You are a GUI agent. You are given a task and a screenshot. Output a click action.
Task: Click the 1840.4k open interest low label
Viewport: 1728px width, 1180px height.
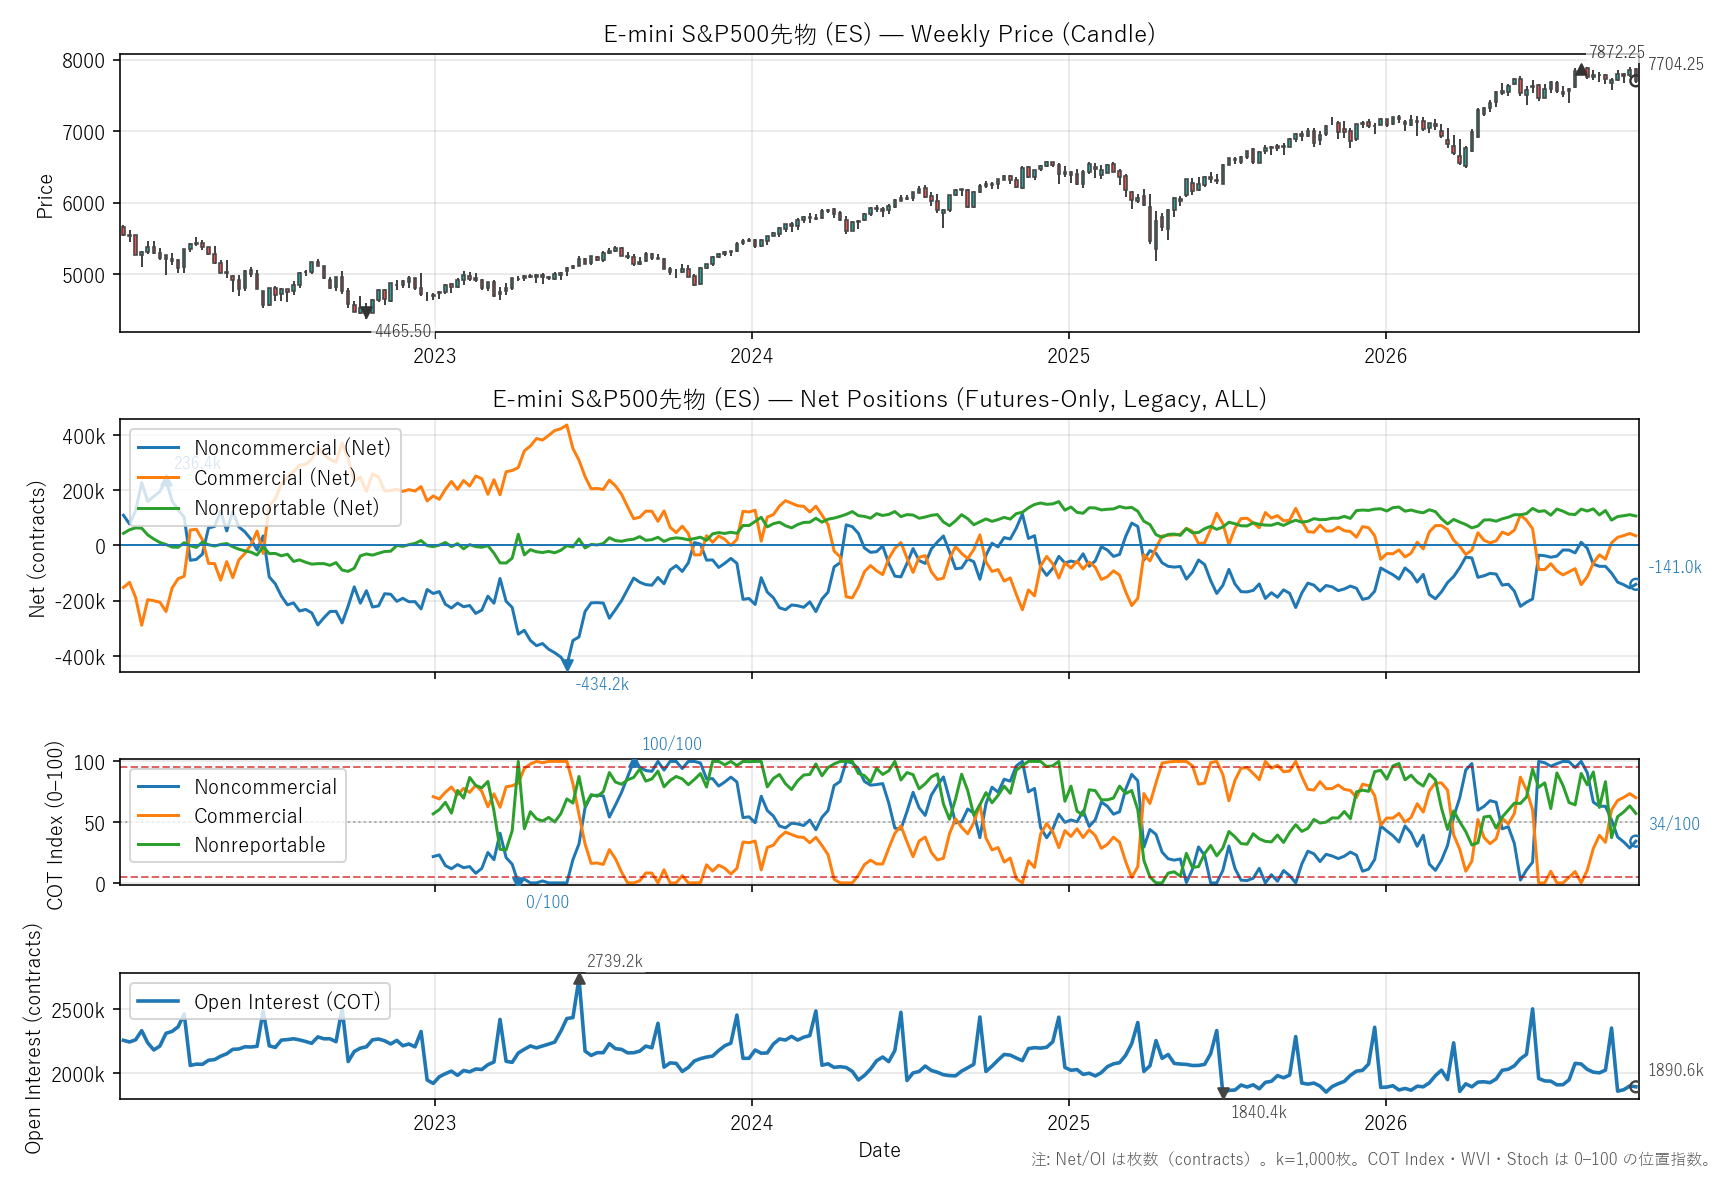click(1259, 1112)
